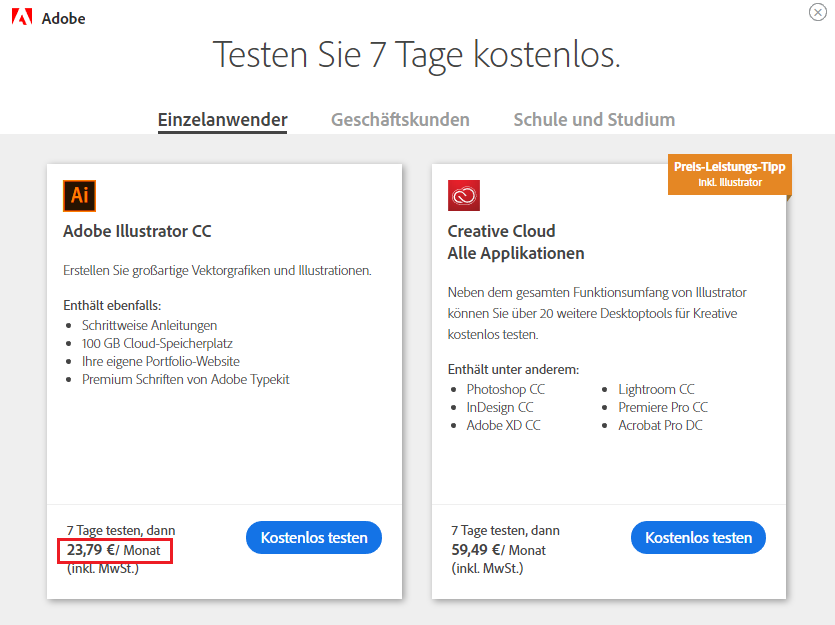This screenshot has width=835, height=625.
Task: Click 100 GB Cloud-Speicherplatz list item
Action: [x=157, y=343]
